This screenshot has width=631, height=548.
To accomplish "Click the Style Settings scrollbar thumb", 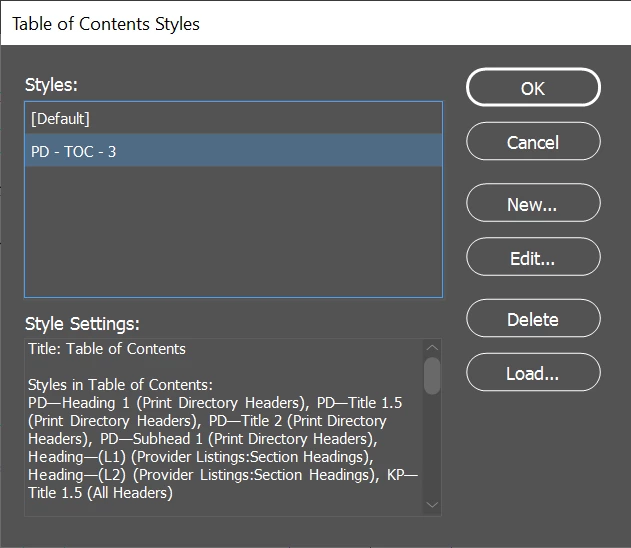I will (432, 375).
